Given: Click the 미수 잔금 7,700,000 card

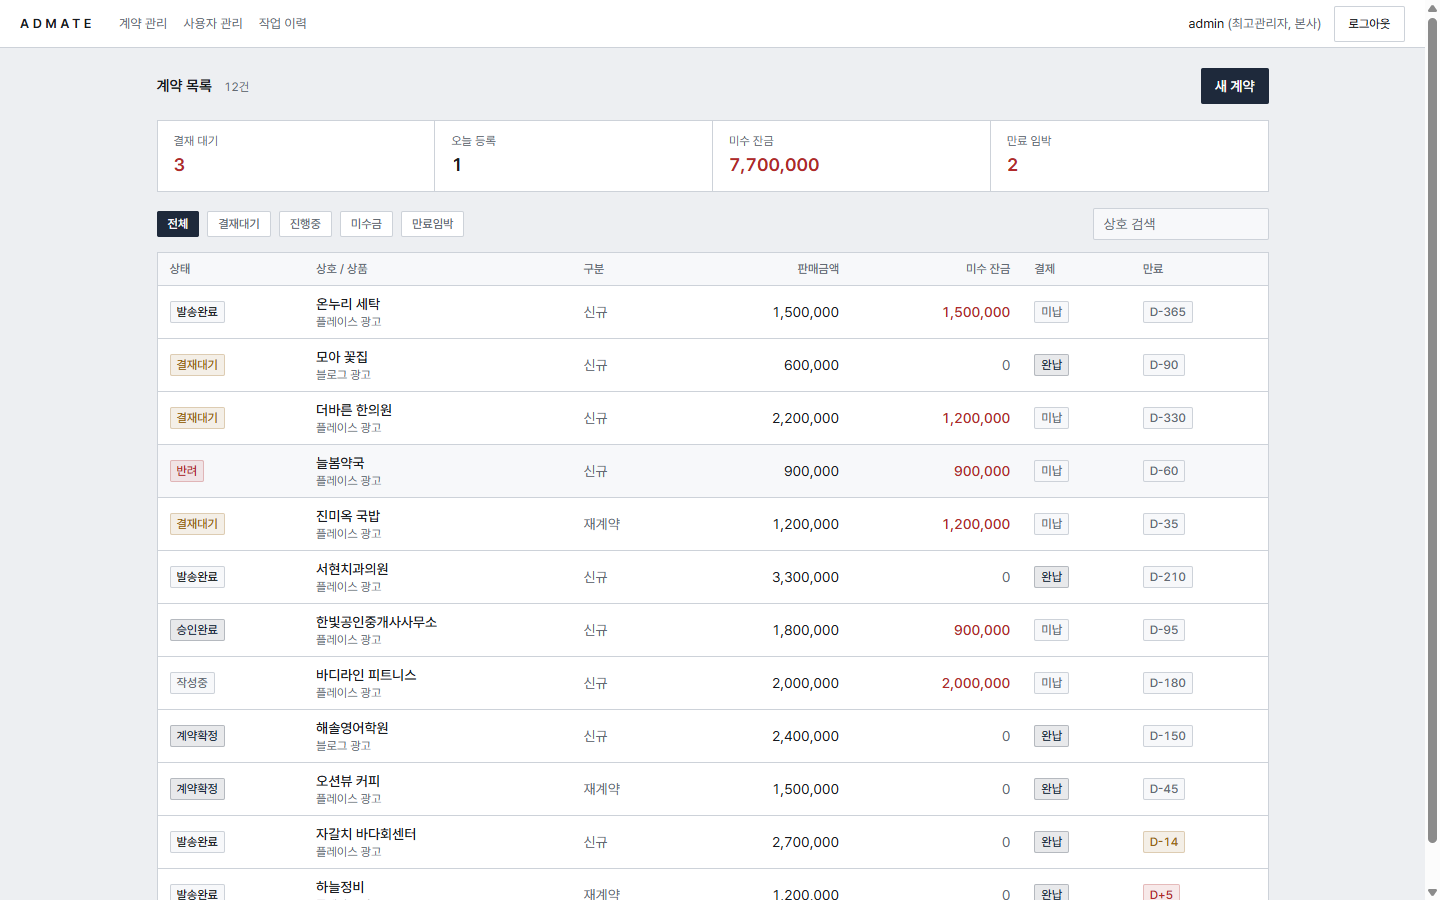Looking at the screenshot, I should click(x=851, y=156).
